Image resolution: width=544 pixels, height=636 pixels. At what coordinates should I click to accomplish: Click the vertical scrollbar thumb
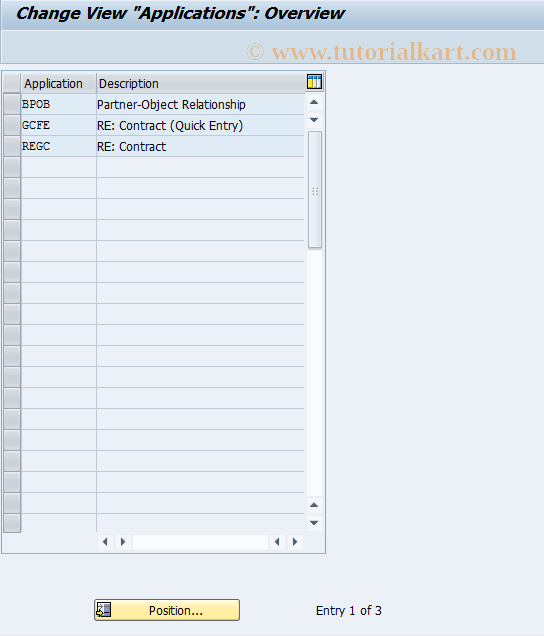pos(315,189)
